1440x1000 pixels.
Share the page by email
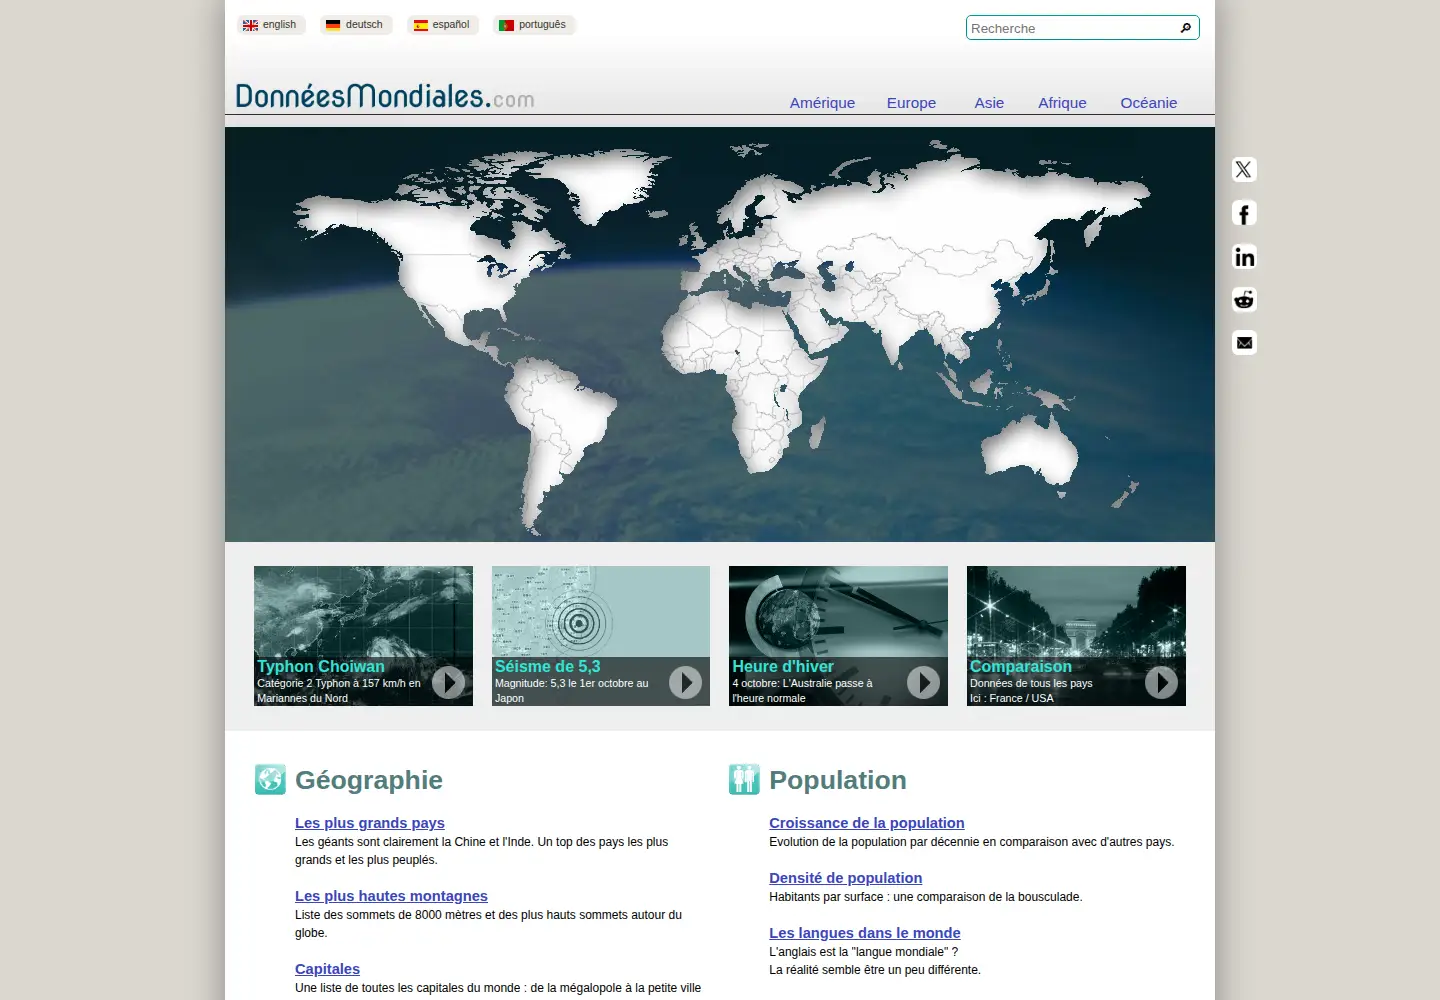point(1244,343)
